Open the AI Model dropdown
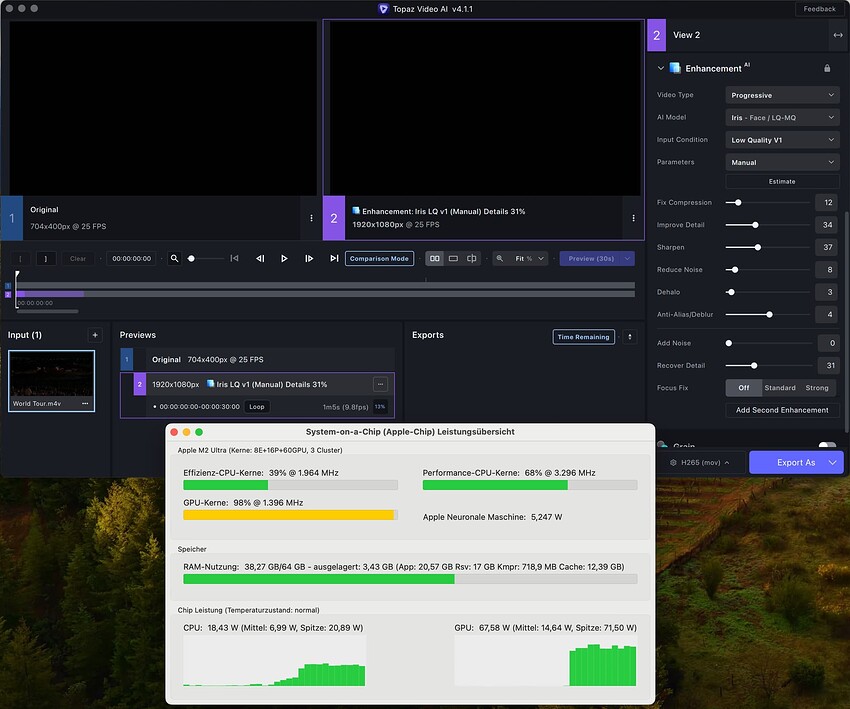The height and width of the screenshot is (709, 850). pyautogui.click(x=782, y=117)
